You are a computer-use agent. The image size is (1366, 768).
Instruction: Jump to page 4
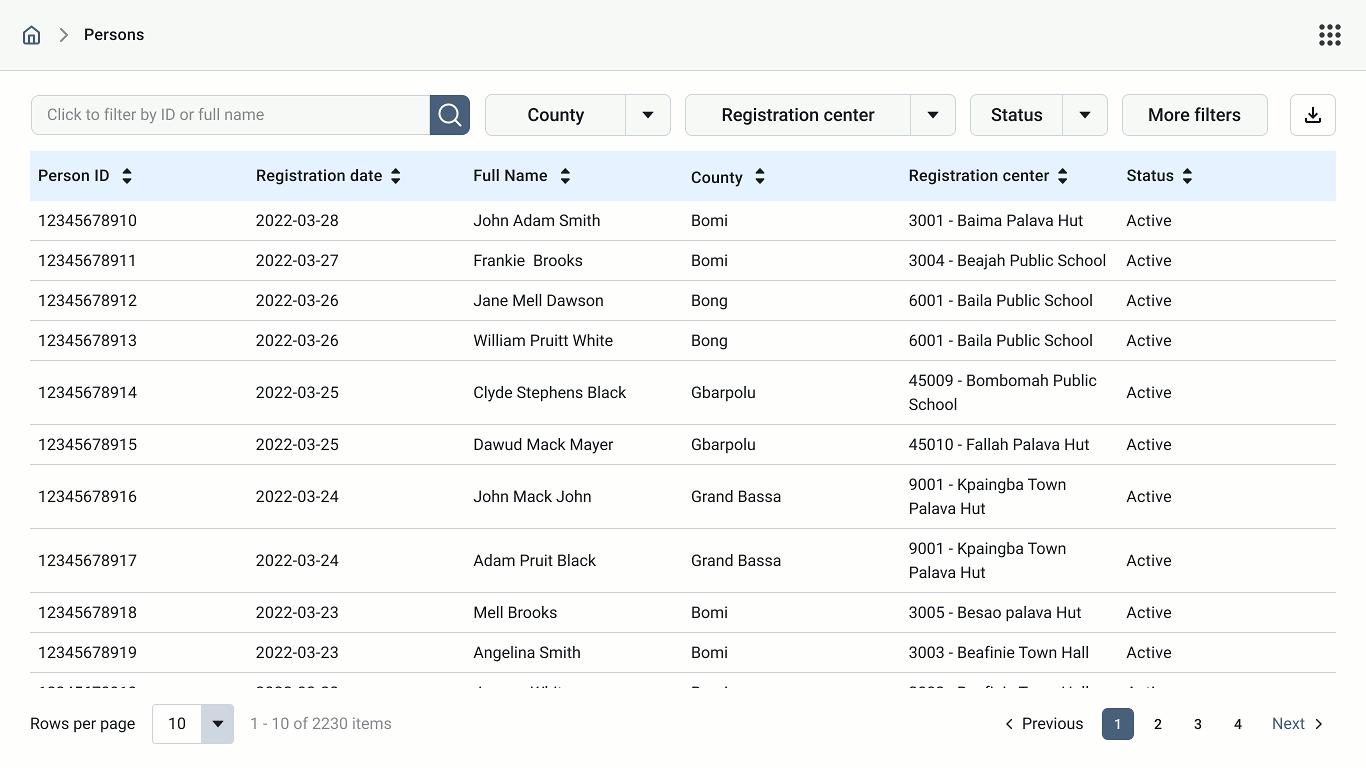(x=1238, y=724)
